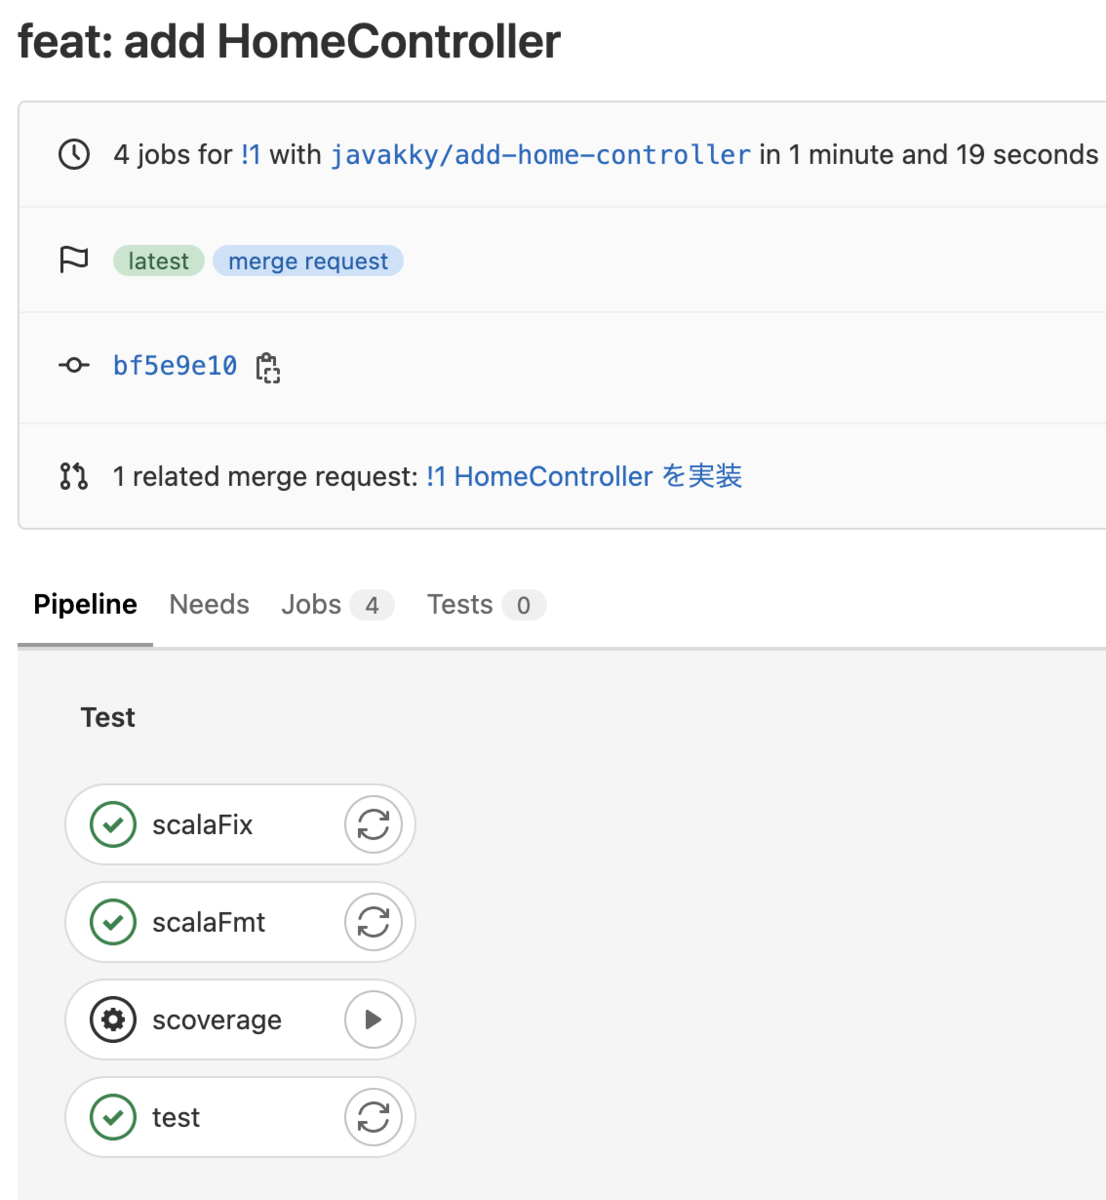The image size is (1106, 1200).
Task: Open commit bf5e9e10 link
Action: tap(175, 366)
